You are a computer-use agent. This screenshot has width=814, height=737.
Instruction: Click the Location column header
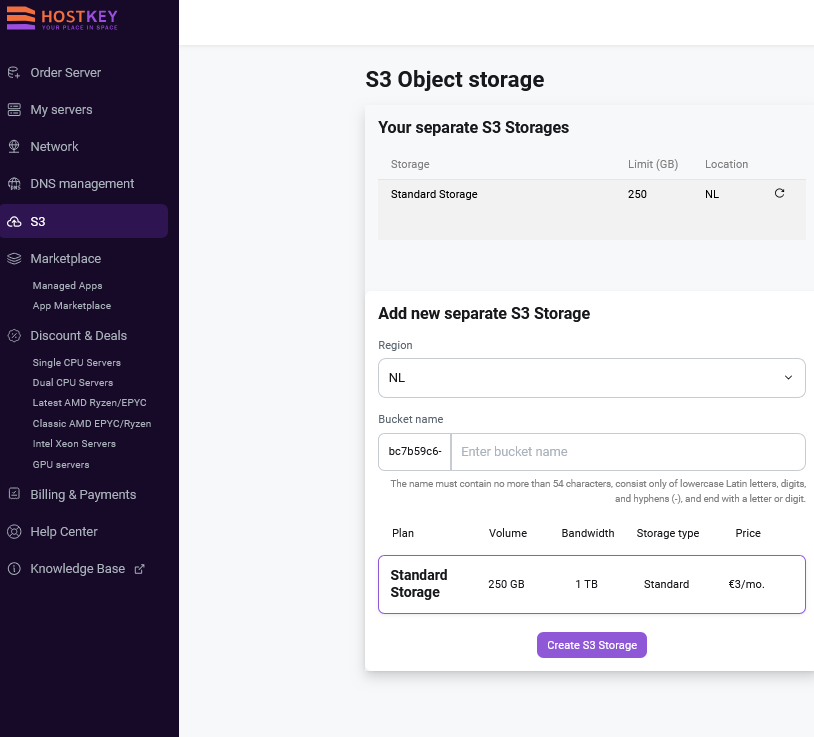pyautogui.click(x=726, y=164)
